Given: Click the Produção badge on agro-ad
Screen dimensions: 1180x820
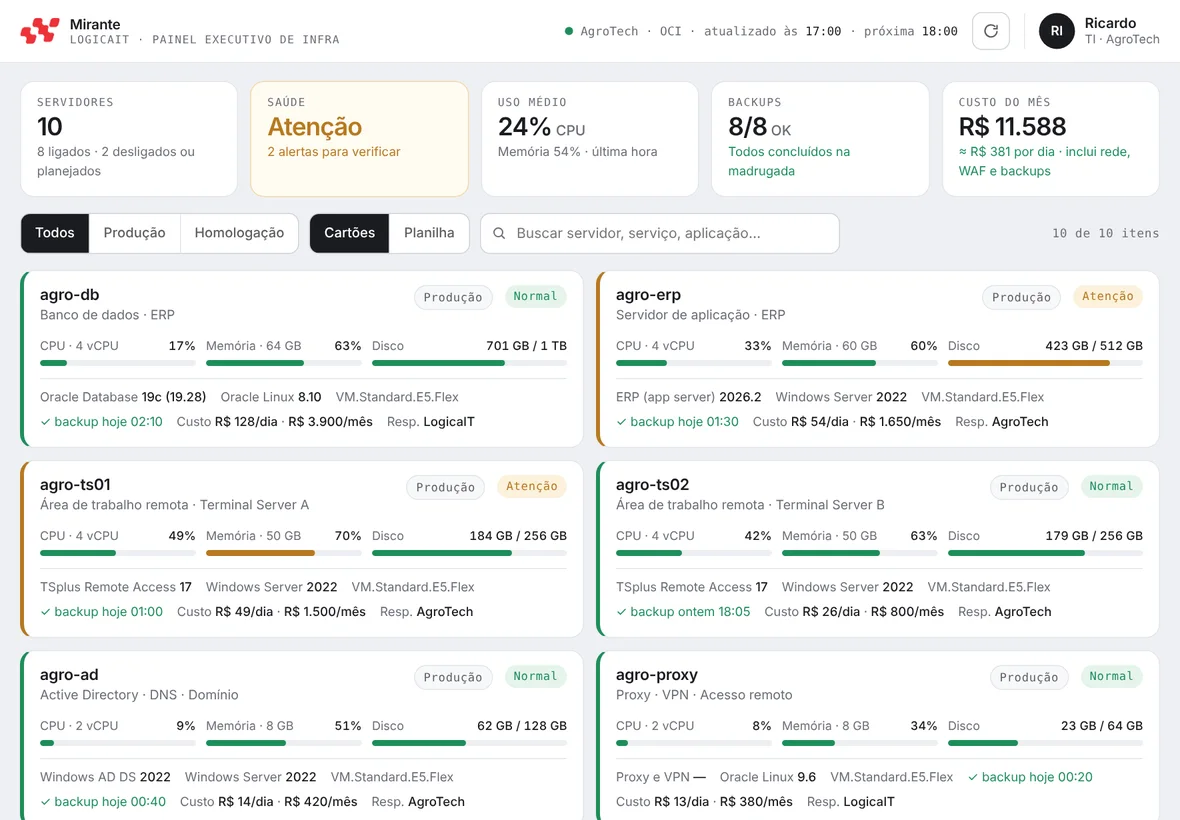Looking at the screenshot, I should [453, 677].
